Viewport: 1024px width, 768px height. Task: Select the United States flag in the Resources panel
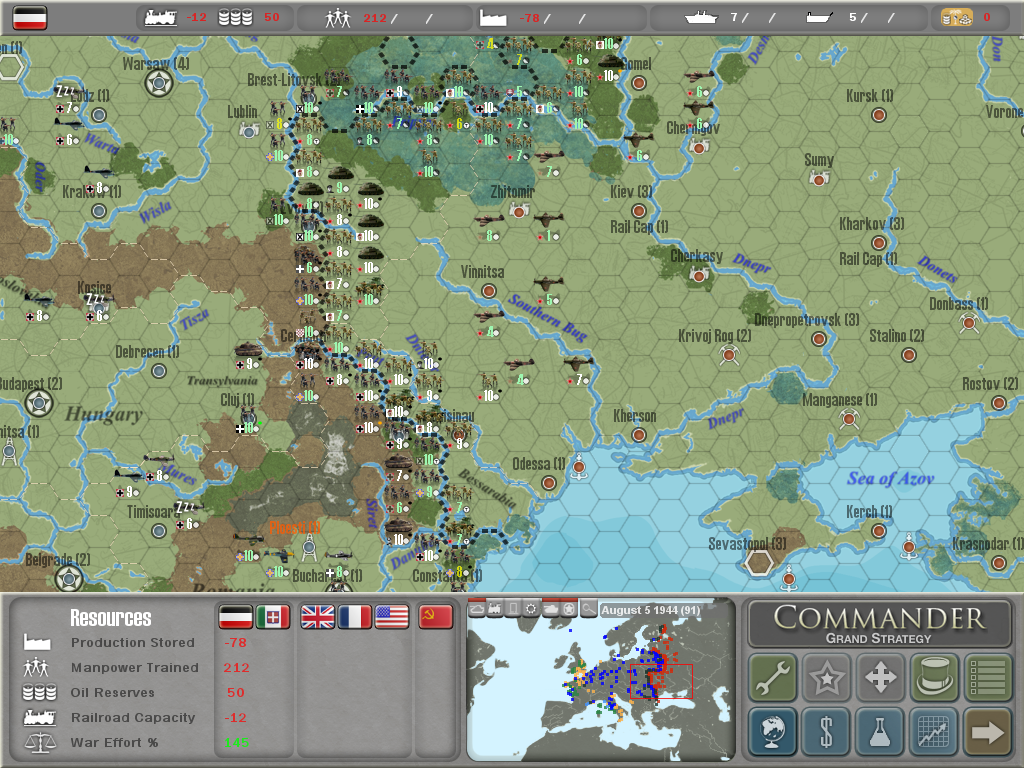tap(392, 616)
